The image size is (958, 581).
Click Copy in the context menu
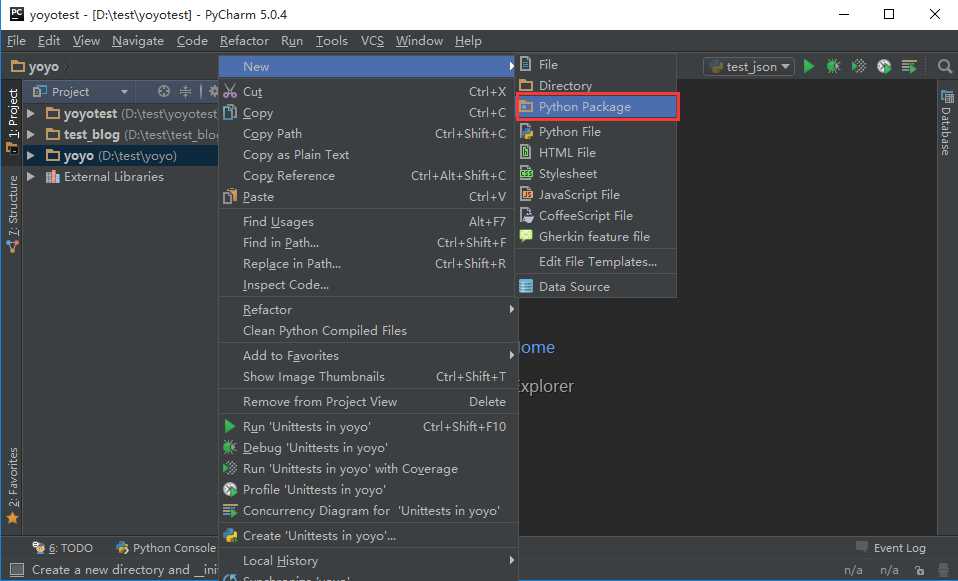pos(368,112)
